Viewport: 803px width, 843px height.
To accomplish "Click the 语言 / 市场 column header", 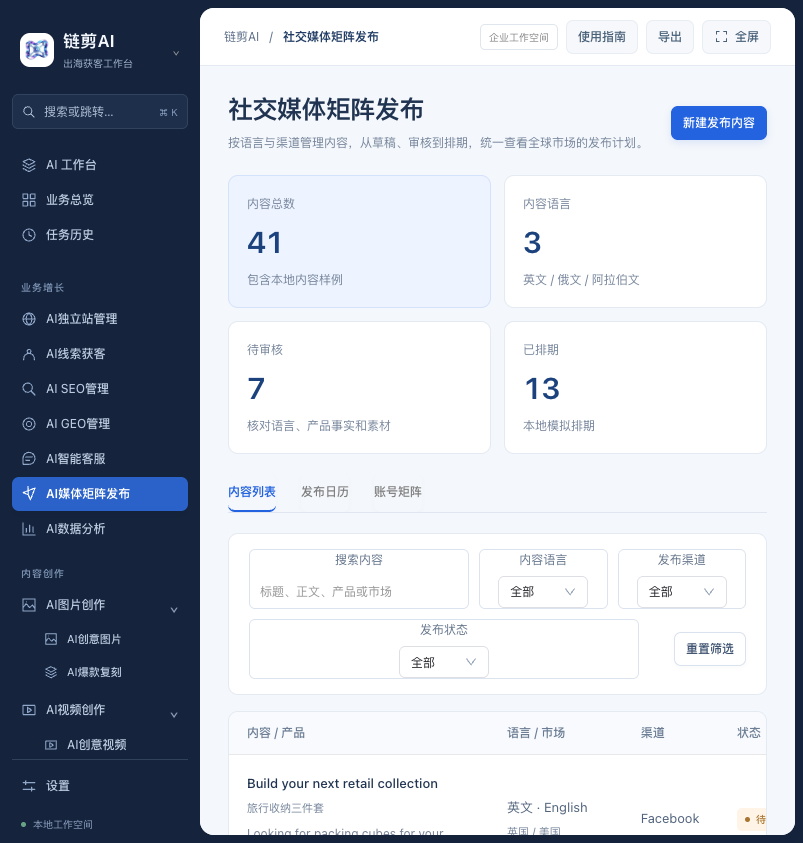I will [x=536, y=733].
